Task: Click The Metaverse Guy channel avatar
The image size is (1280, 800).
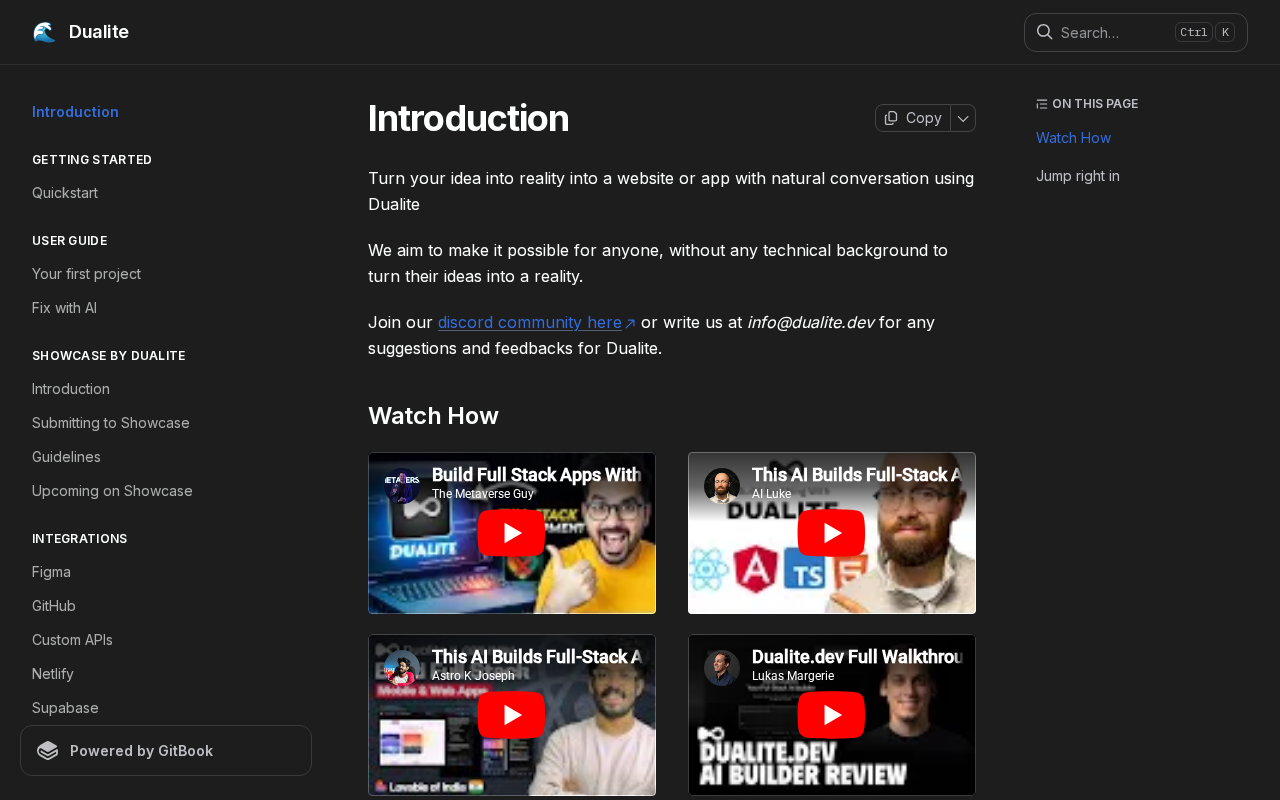Action: click(402, 486)
